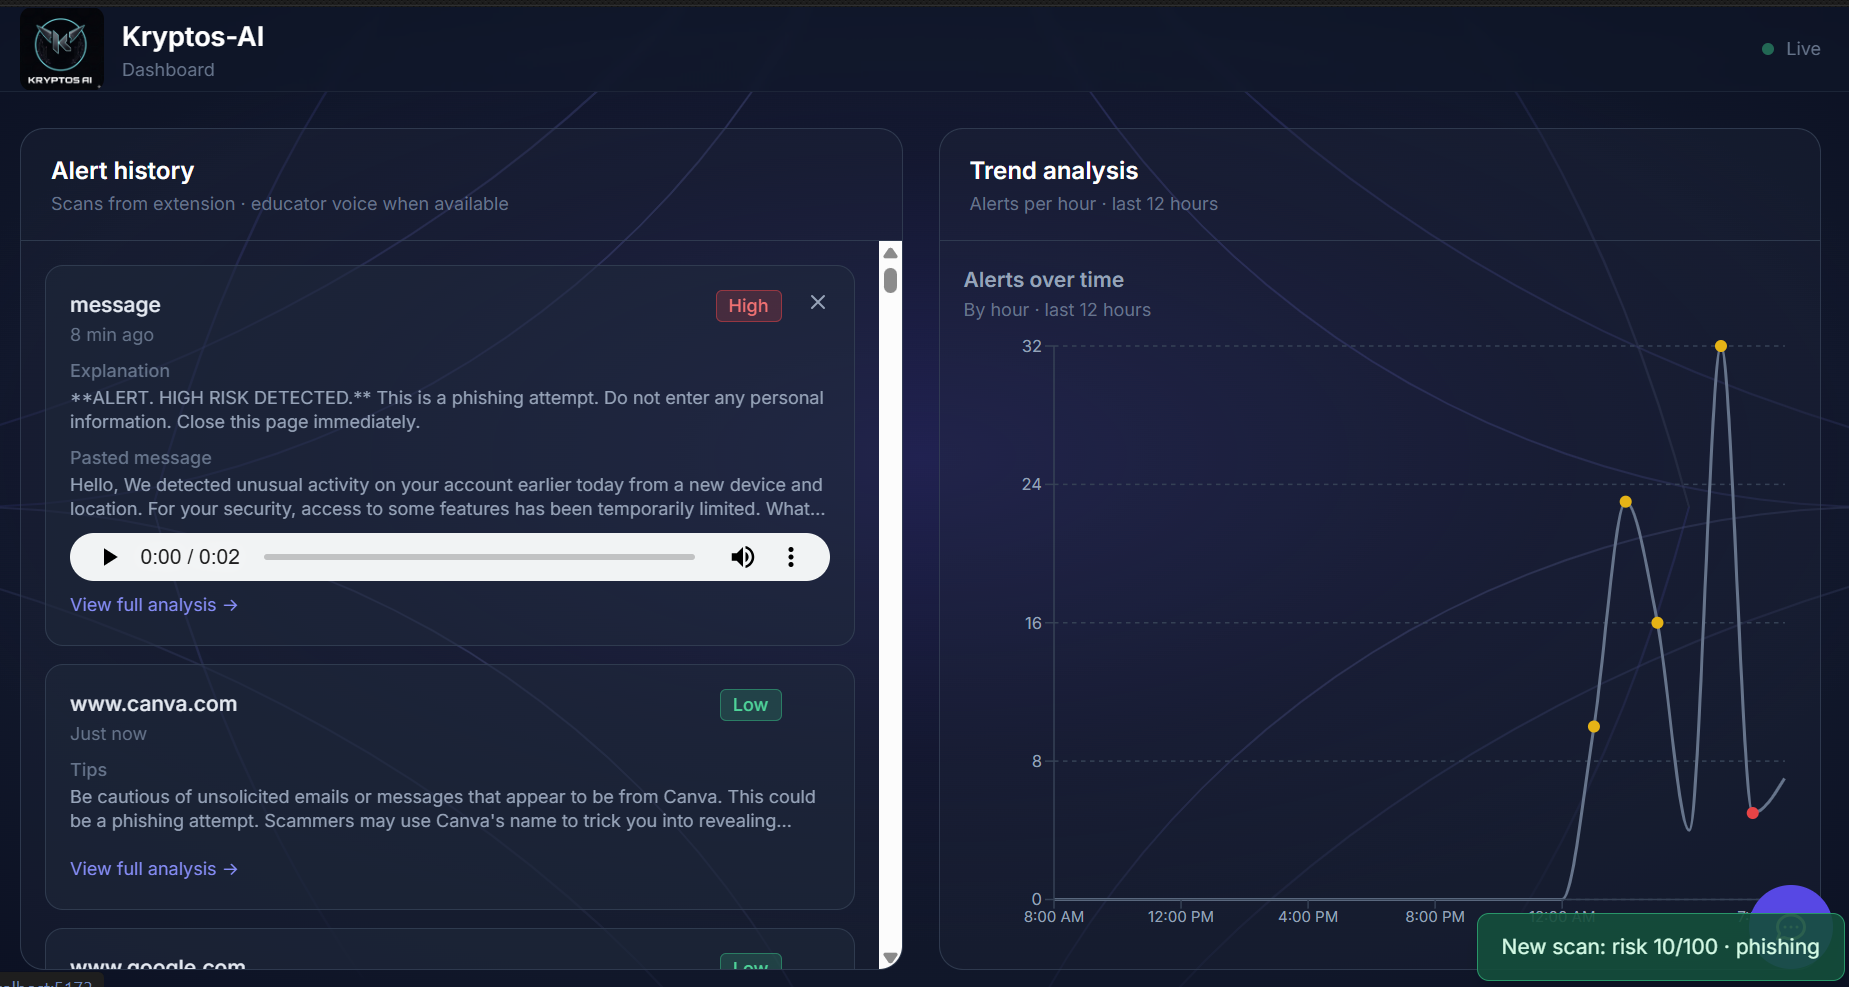
Task: Grab the Alert history scrollbar thumb
Action: (x=890, y=279)
